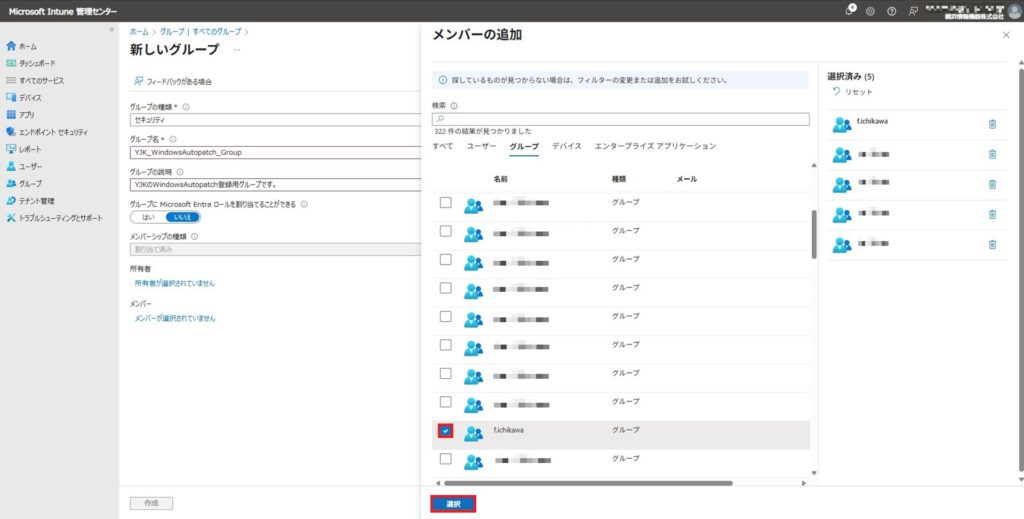Click the フィードバックがある場合 link
The image size is (1024, 519).
172,82
